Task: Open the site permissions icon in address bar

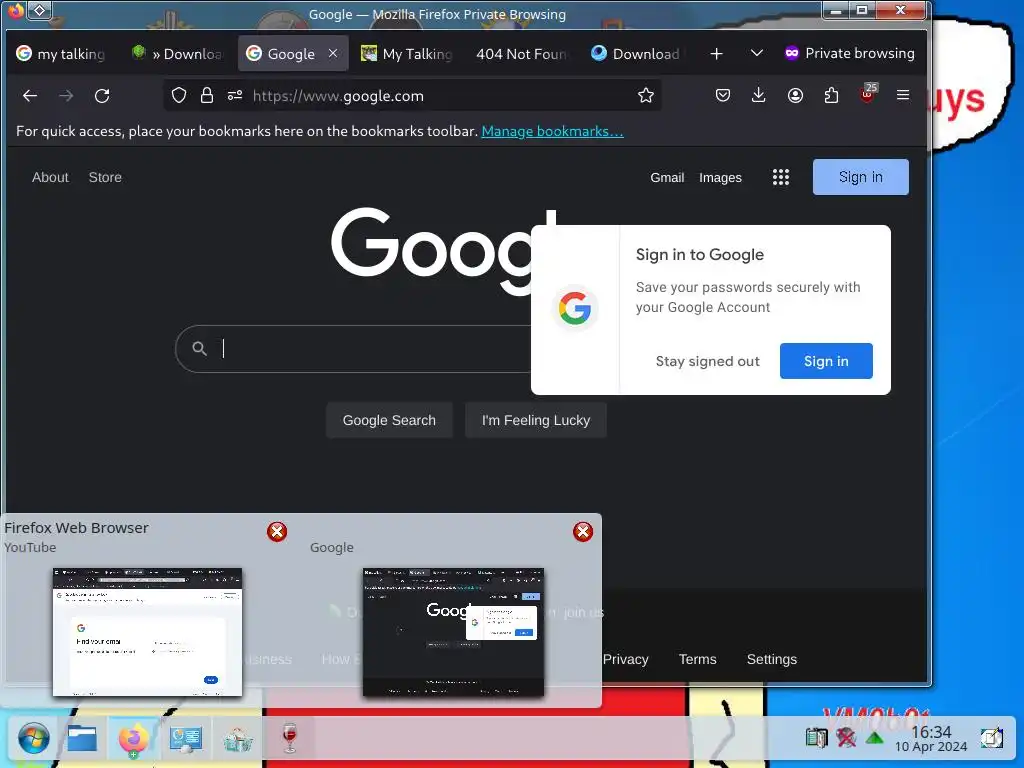Action: pyautogui.click(x=235, y=96)
